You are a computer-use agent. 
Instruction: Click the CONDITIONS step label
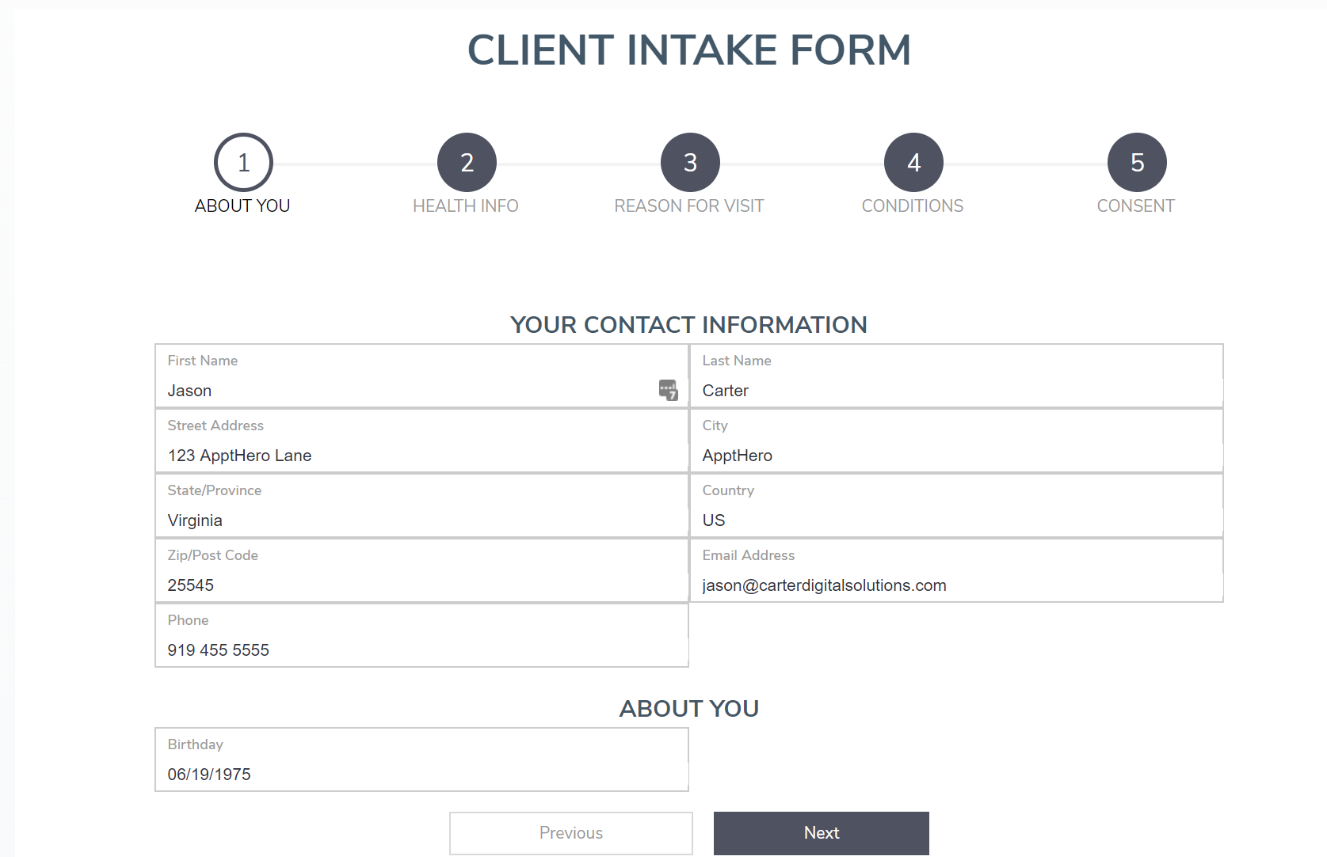tap(913, 206)
